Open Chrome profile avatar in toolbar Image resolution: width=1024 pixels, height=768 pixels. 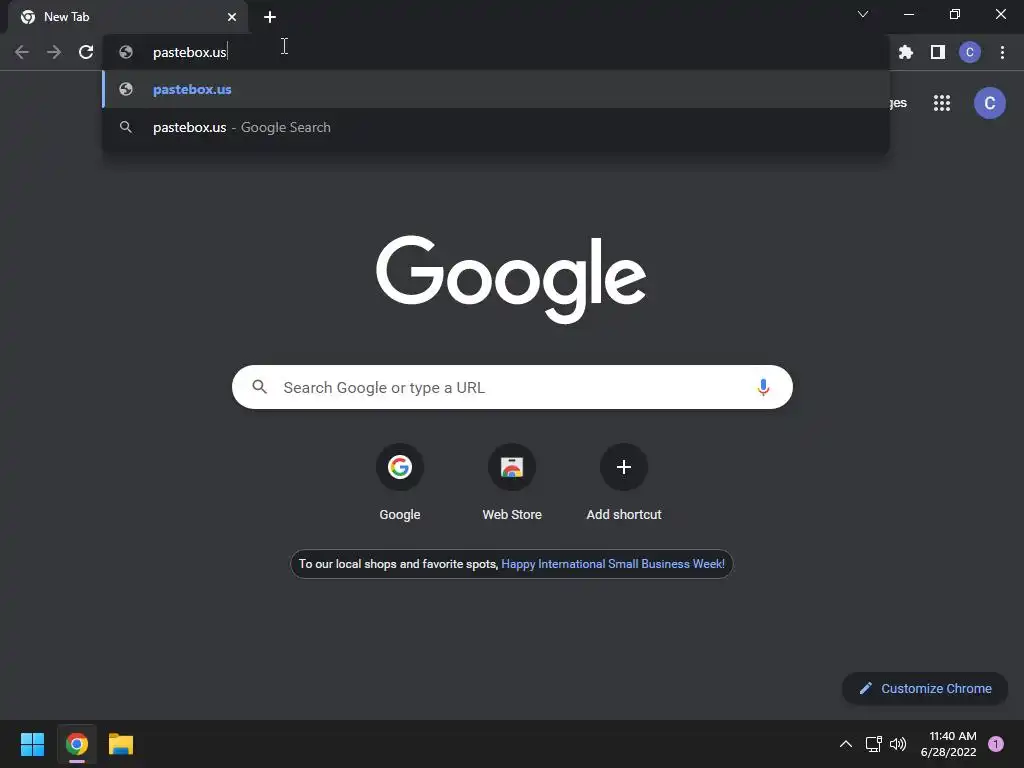(x=970, y=52)
